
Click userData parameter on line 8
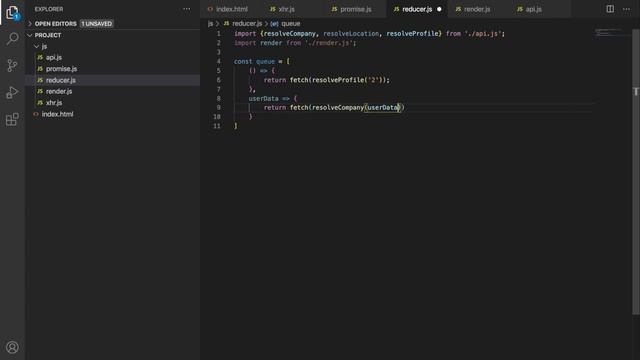pyautogui.click(x=263, y=98)
